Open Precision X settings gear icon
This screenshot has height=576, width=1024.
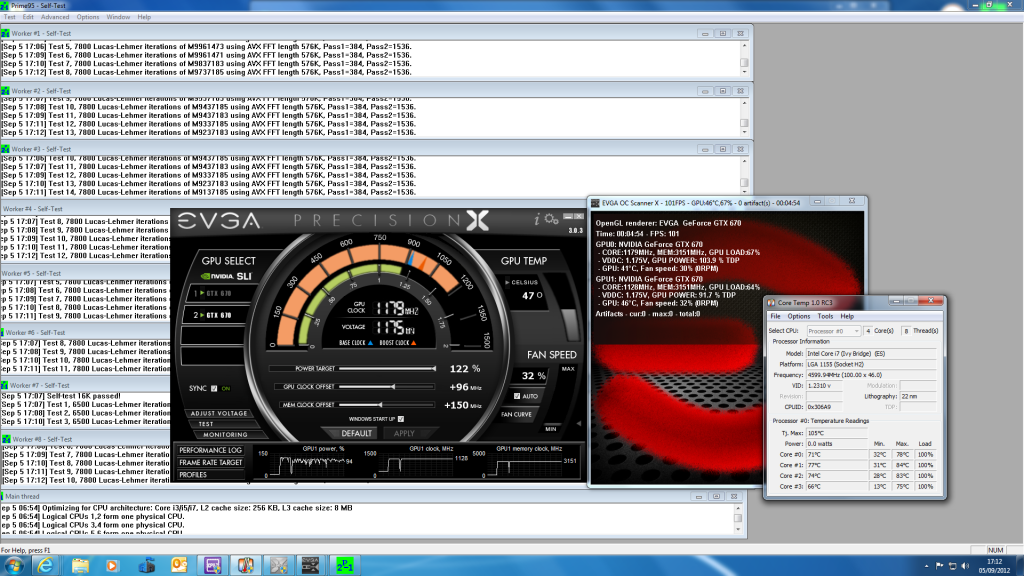pyautogui.click(x=550, y=220)
